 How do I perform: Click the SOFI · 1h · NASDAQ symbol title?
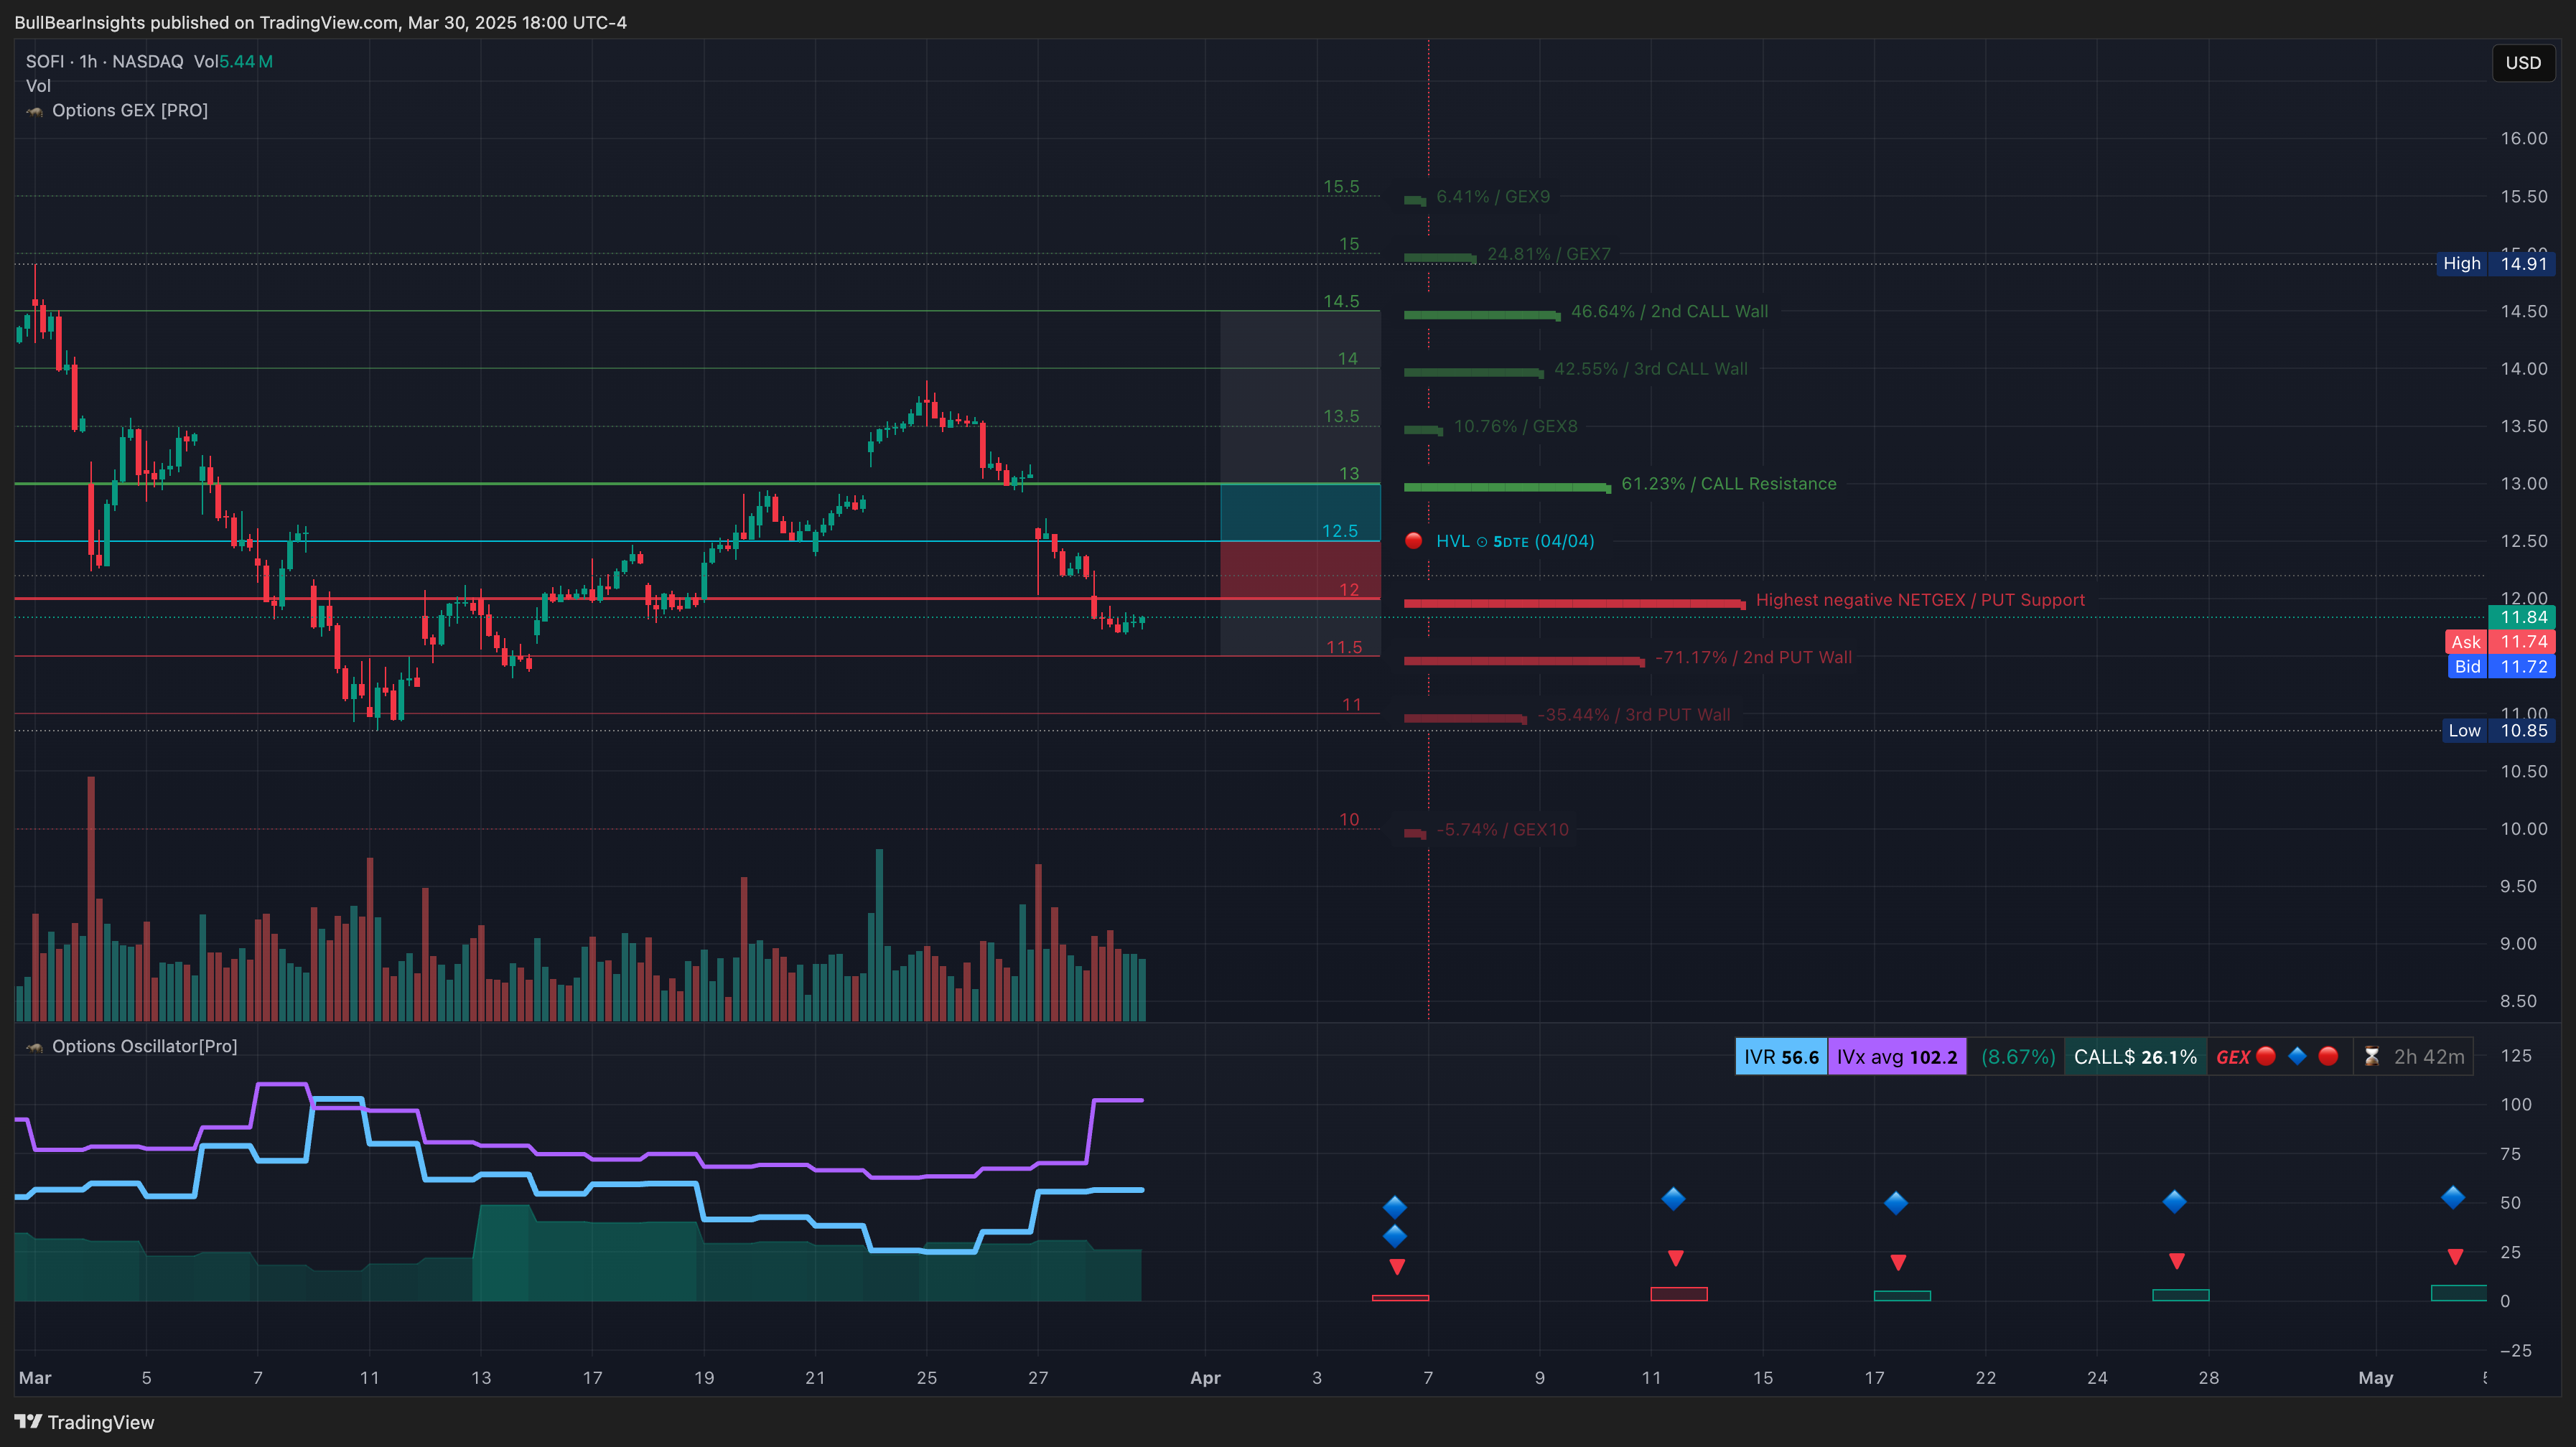click(x=105, y=62)
